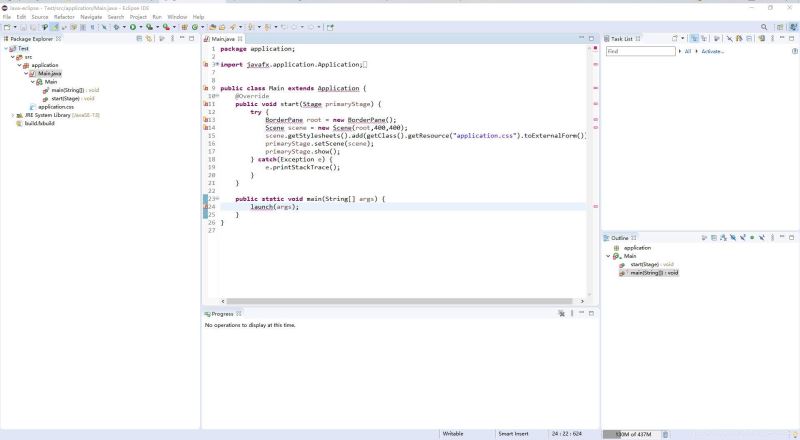Click the green Run button in toolbar
This screenshot has width=800, height=440.
[x=132, y=27]
